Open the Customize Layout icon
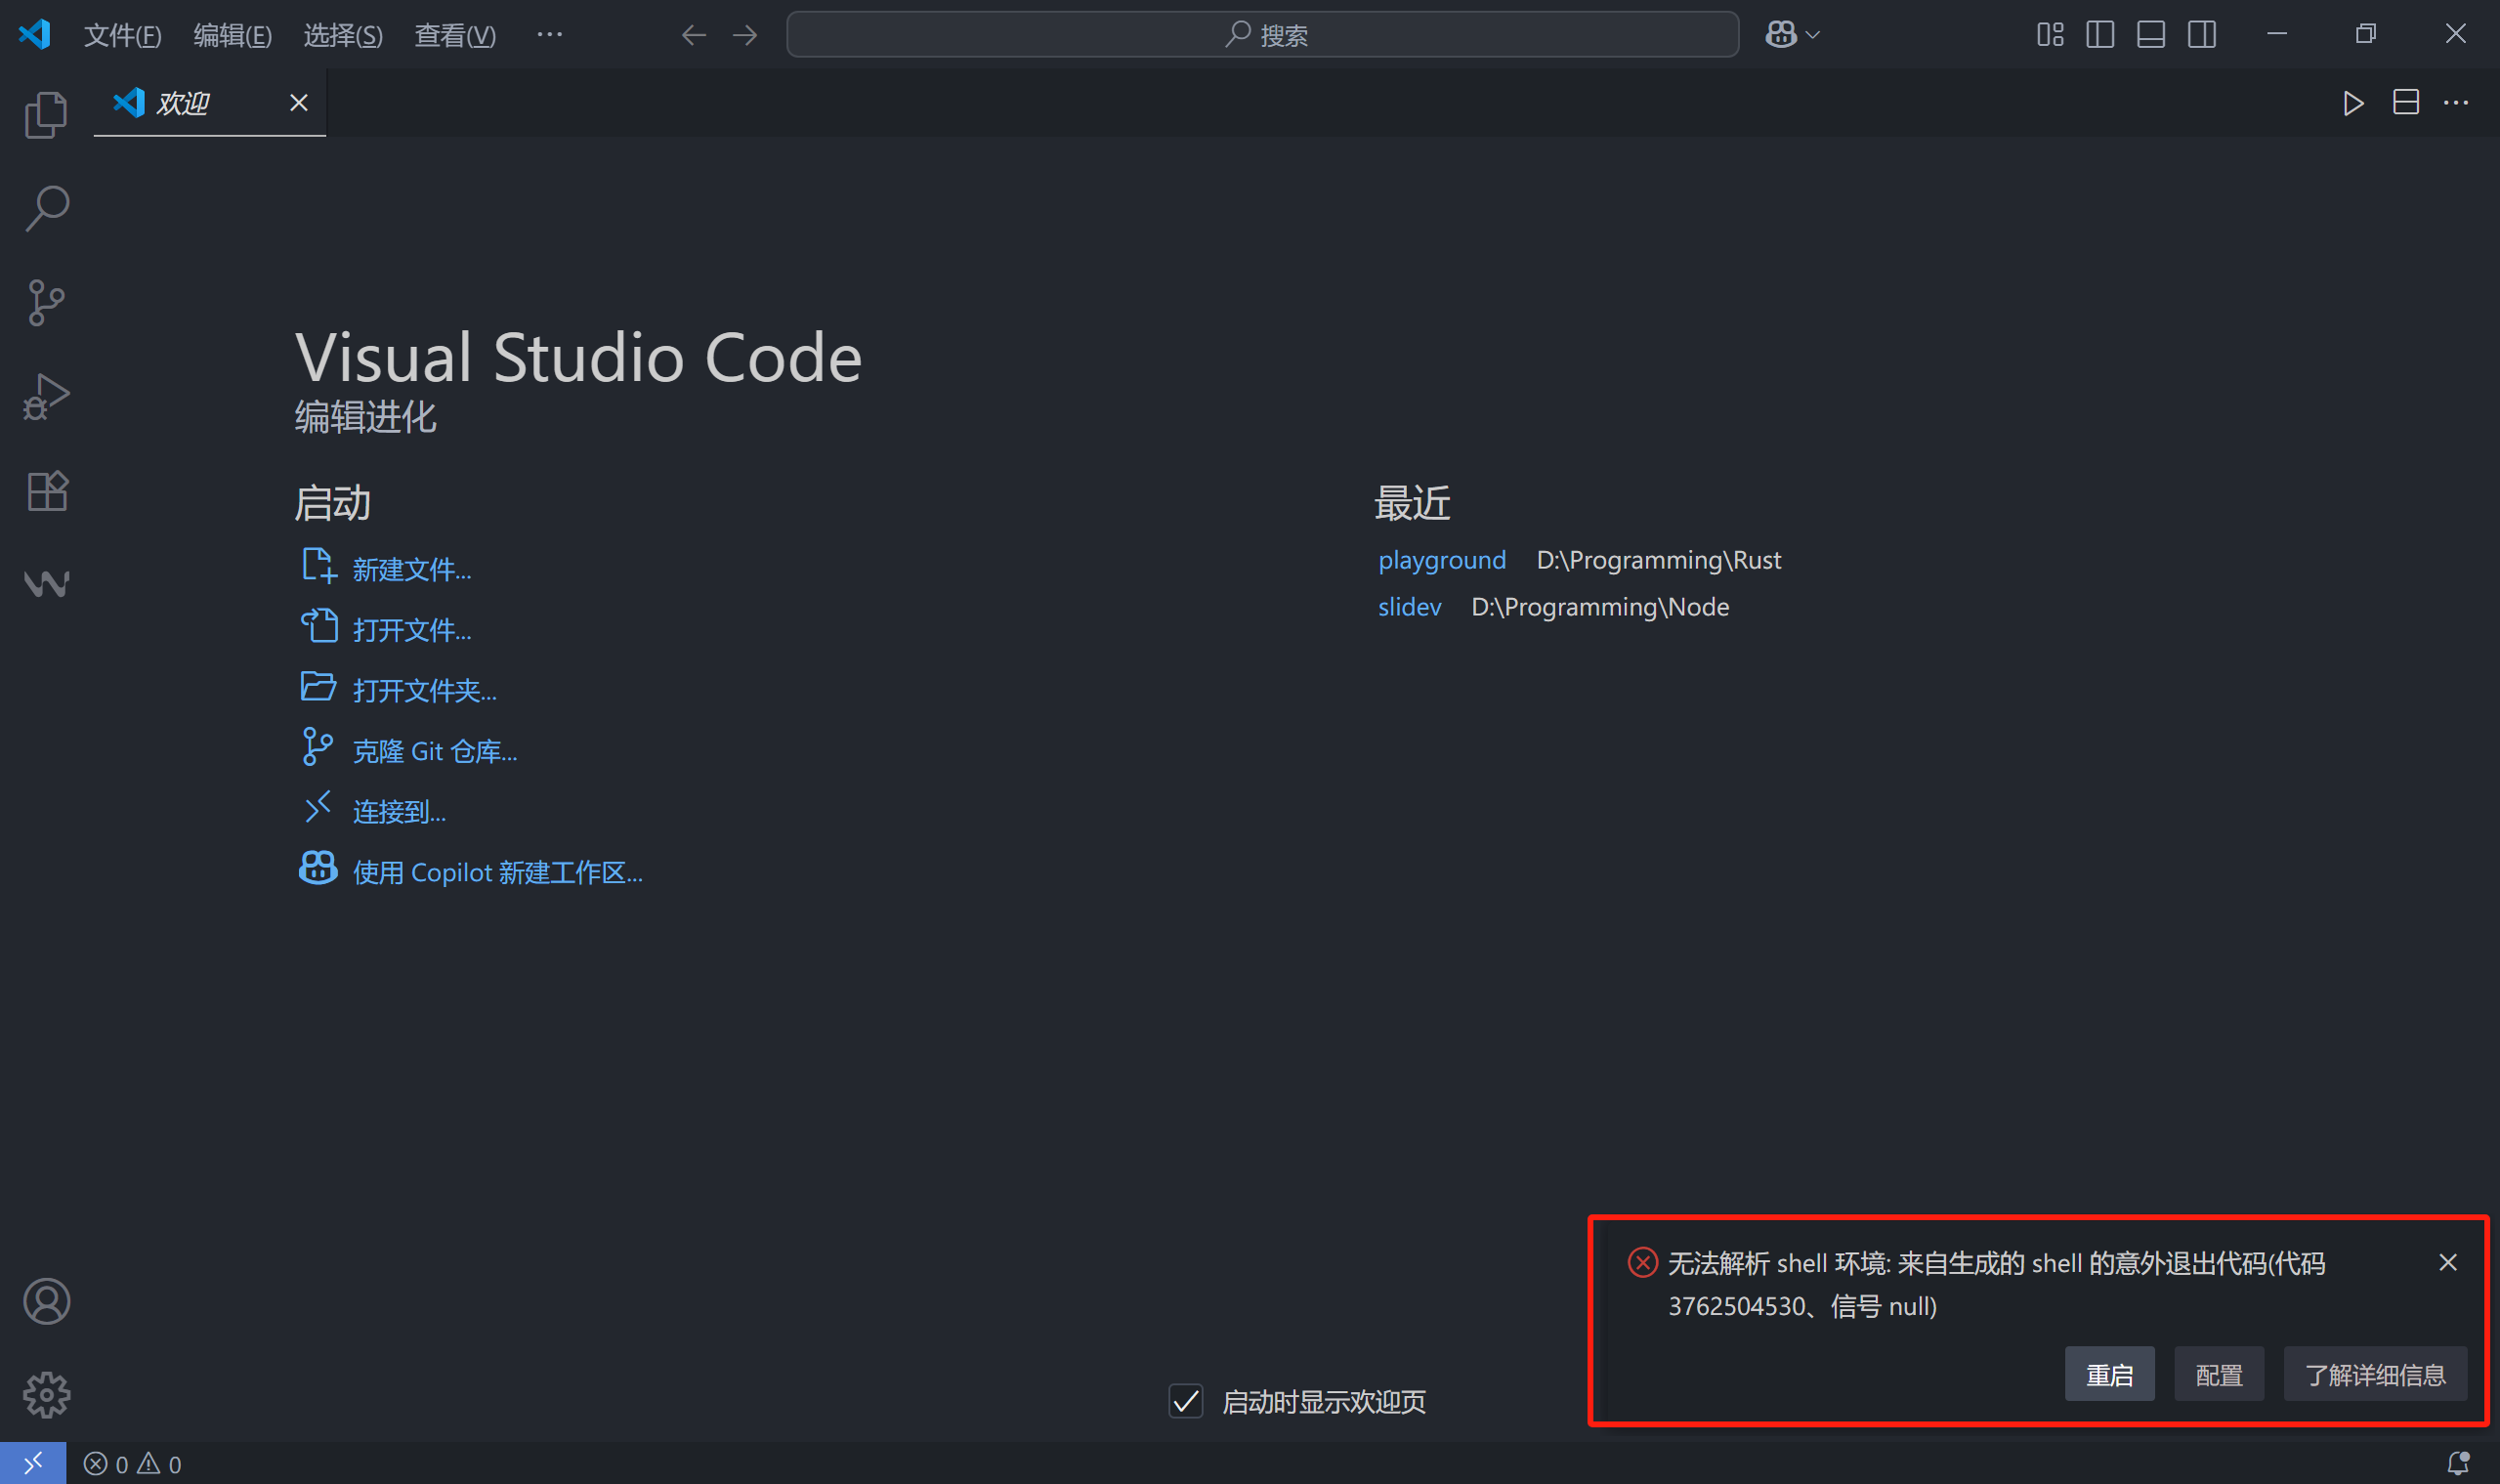2500x1484 pixels. tap(2050, 35)
